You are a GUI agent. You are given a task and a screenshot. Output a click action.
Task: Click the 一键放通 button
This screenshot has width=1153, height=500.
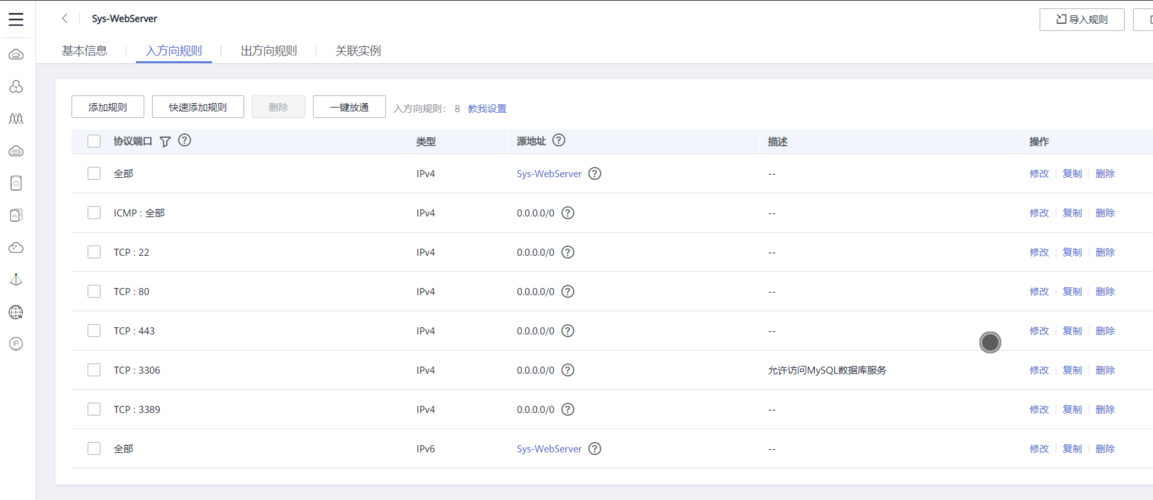349,107
